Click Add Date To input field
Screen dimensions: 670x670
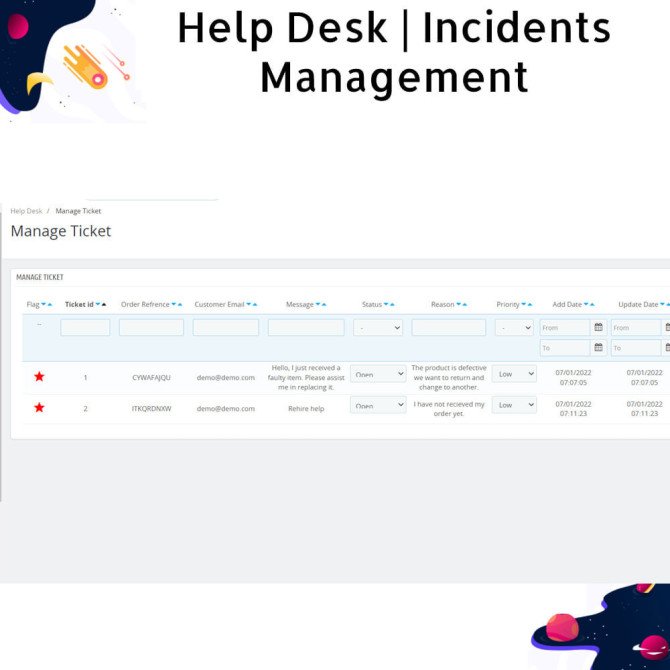click(565, 348)
